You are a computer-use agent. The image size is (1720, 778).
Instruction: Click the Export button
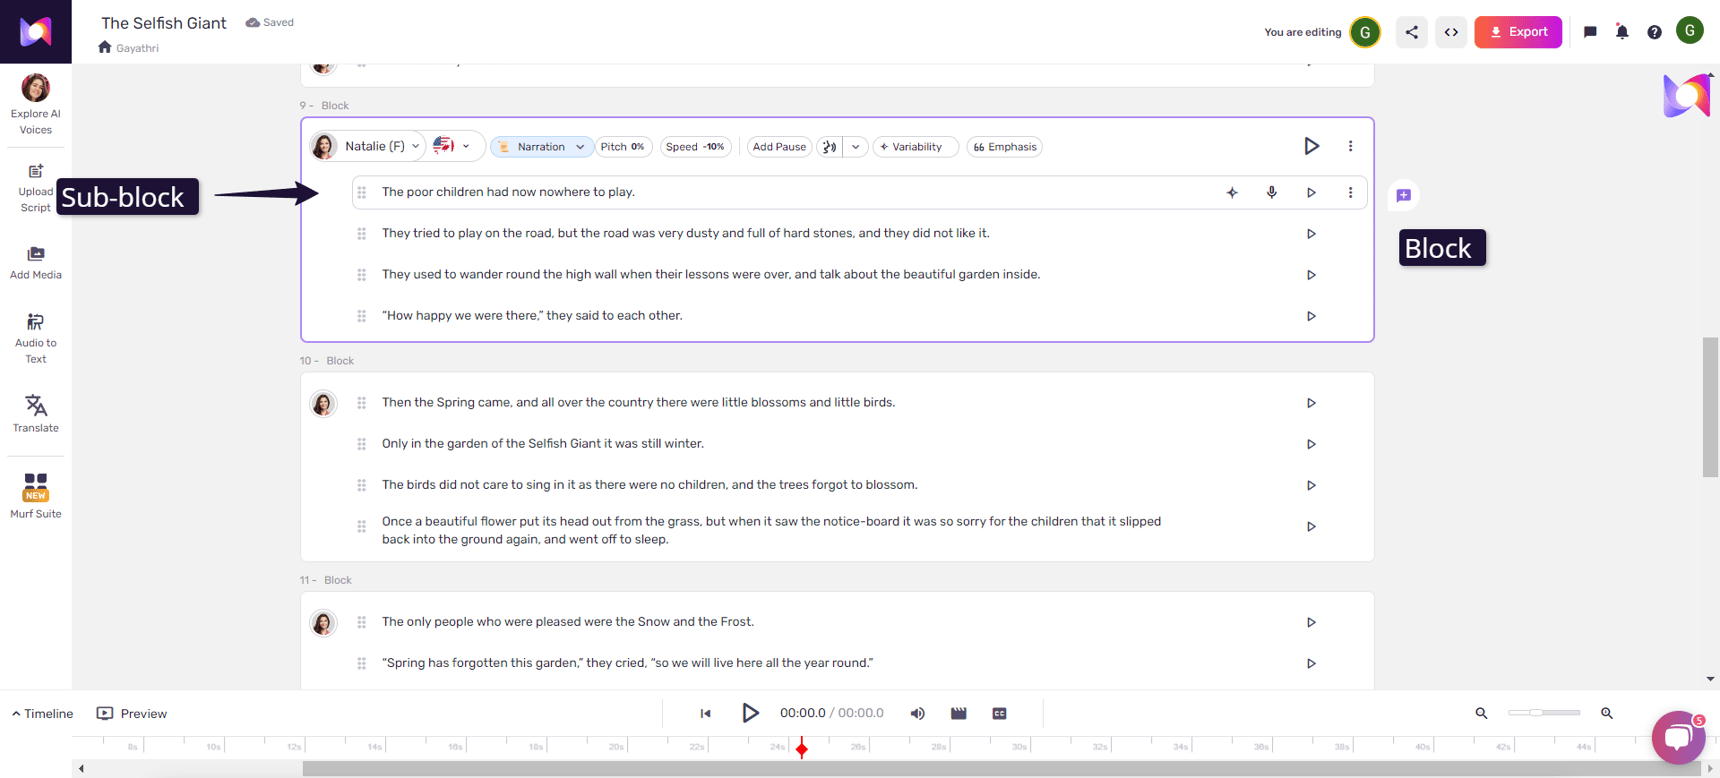[1517, 32]
